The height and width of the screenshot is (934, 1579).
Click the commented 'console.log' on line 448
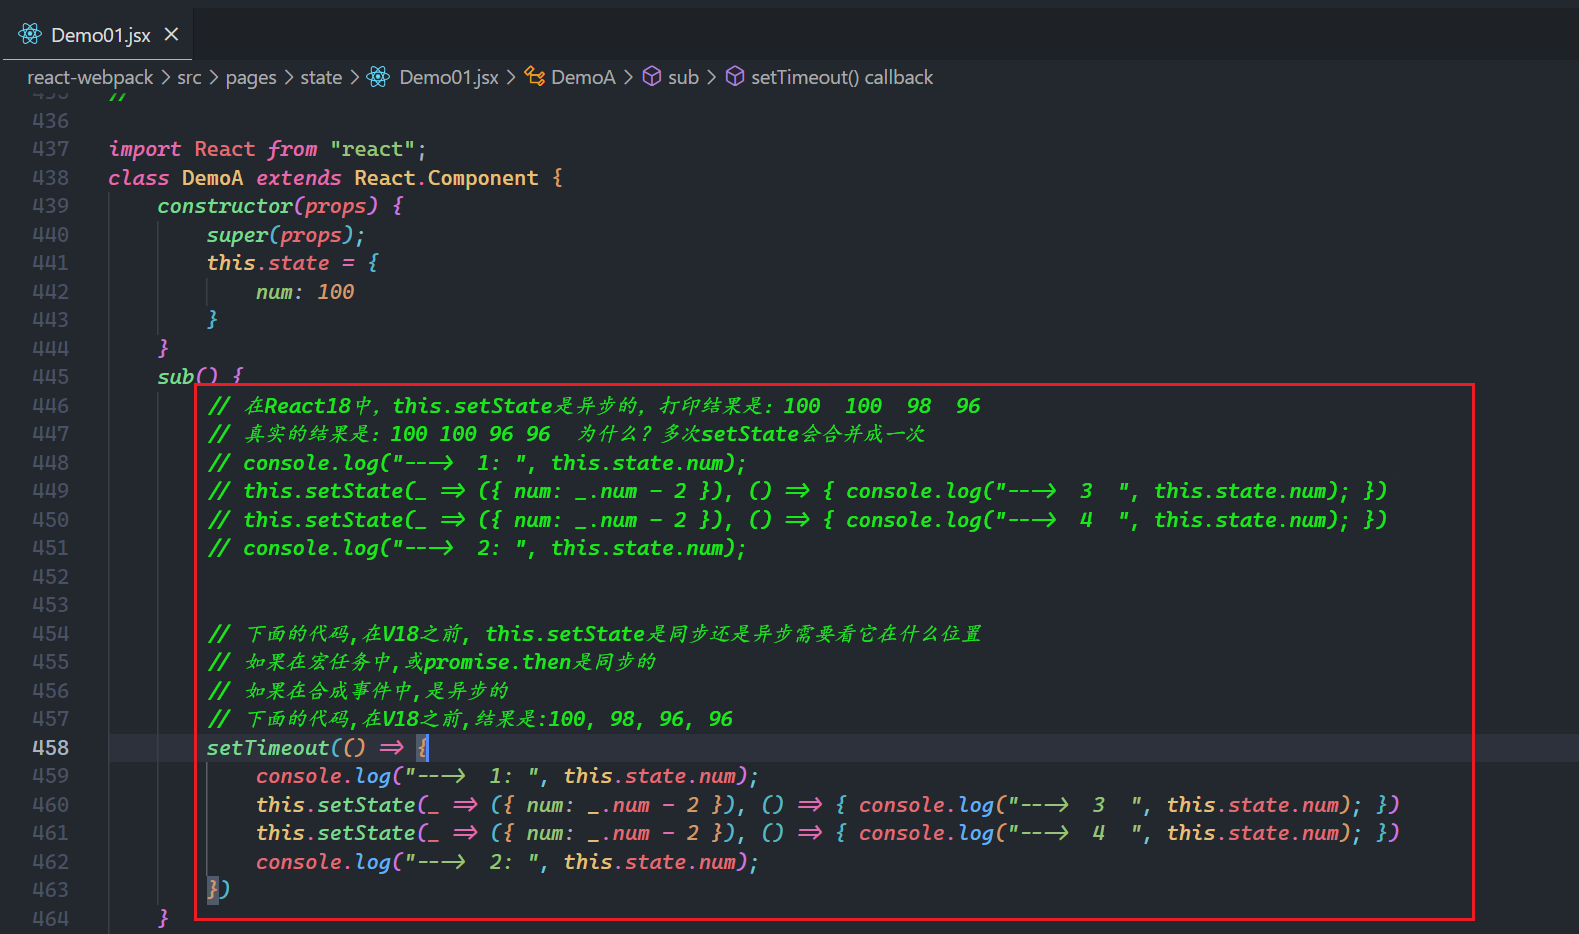click(x=312, y=463)
